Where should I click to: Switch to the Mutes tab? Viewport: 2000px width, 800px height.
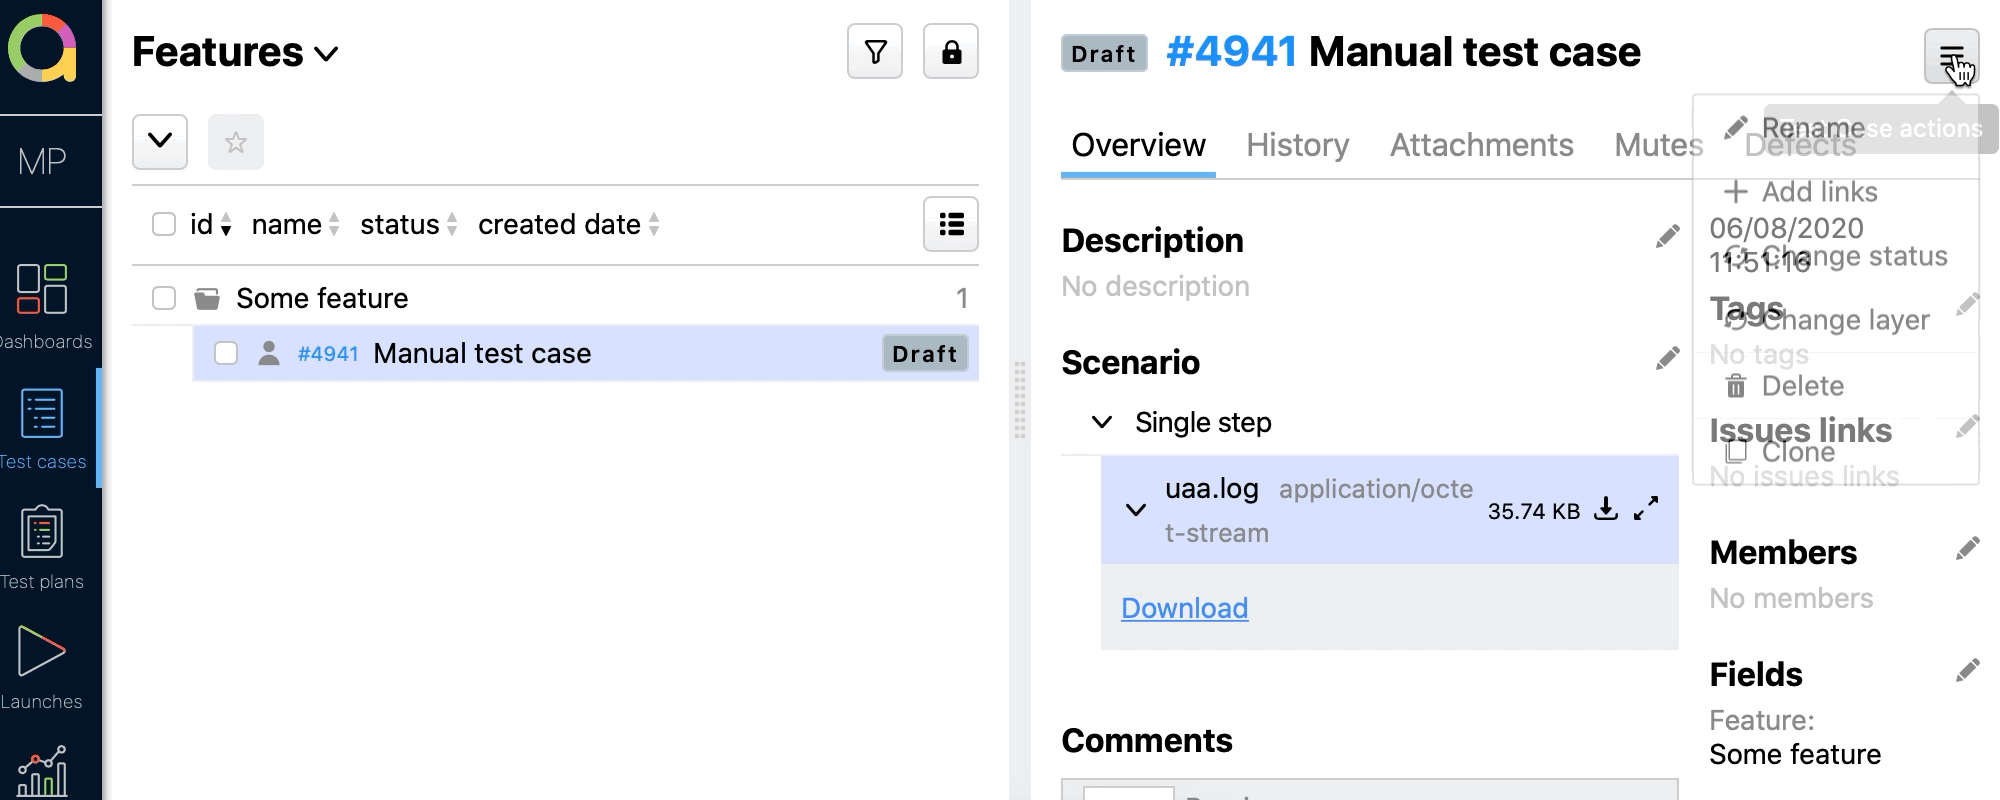1658,146
